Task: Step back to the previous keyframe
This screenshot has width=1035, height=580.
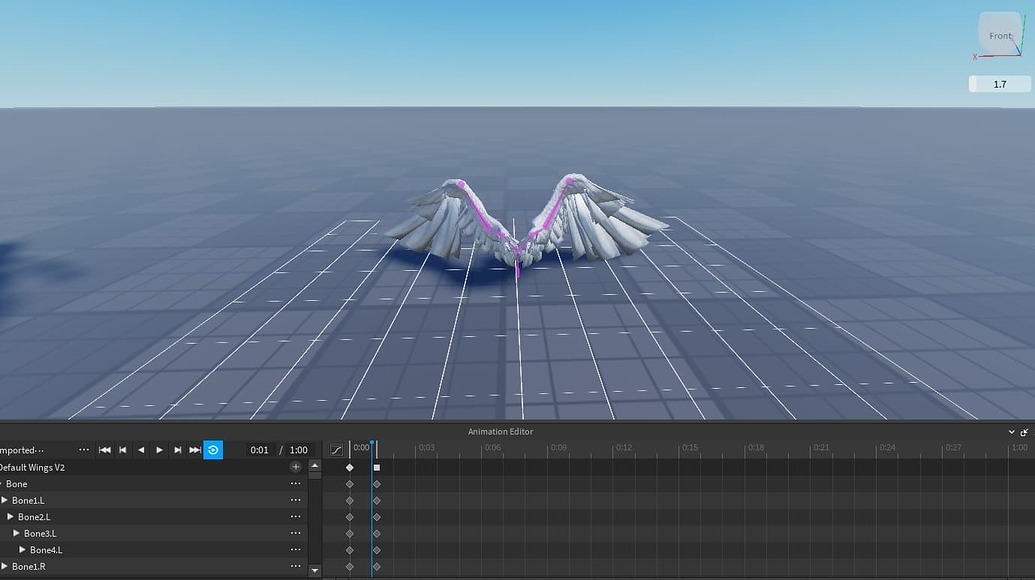Action: click(x=123, y=450)
